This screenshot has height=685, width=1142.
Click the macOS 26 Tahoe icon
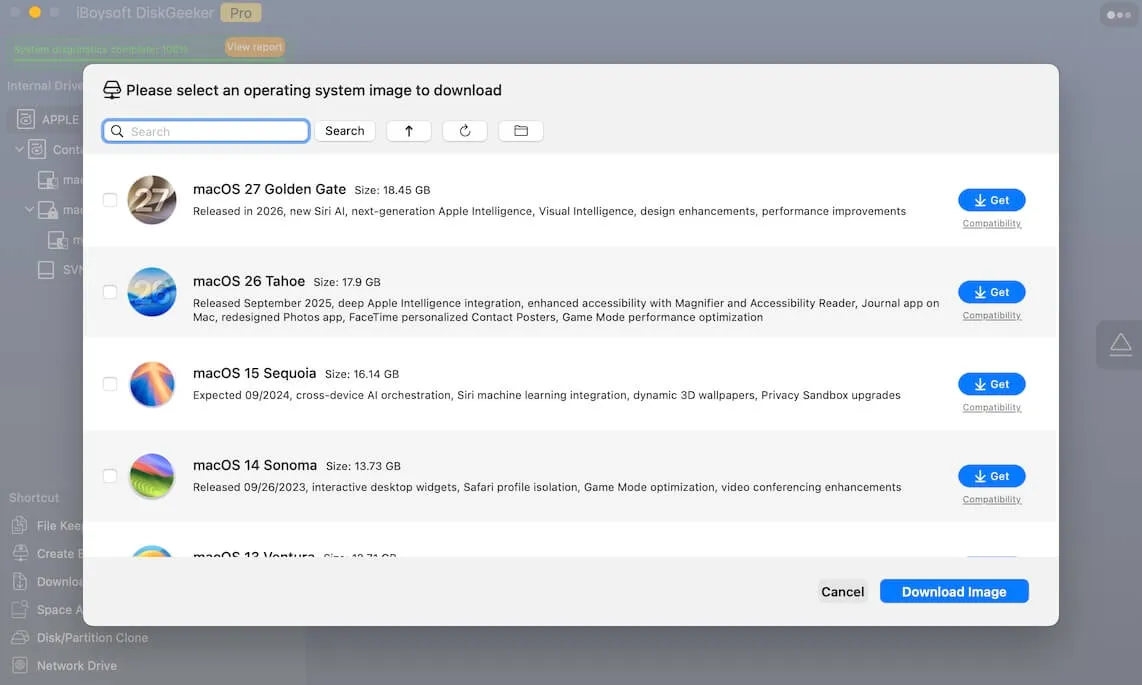(x=152, y=292)
